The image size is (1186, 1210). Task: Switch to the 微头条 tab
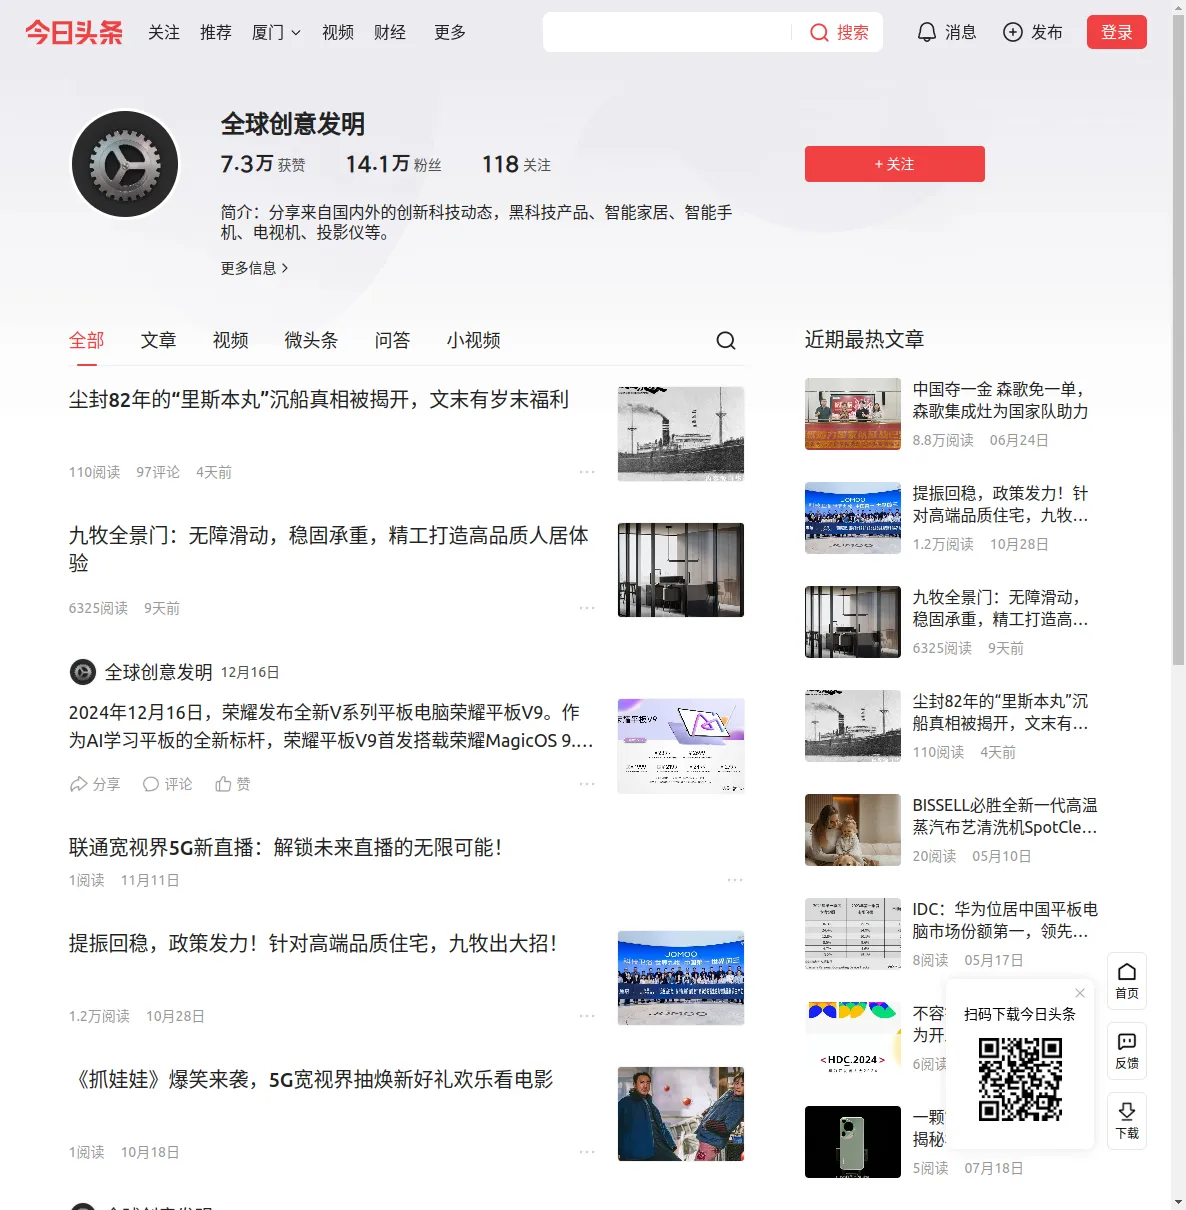(311, 340)
